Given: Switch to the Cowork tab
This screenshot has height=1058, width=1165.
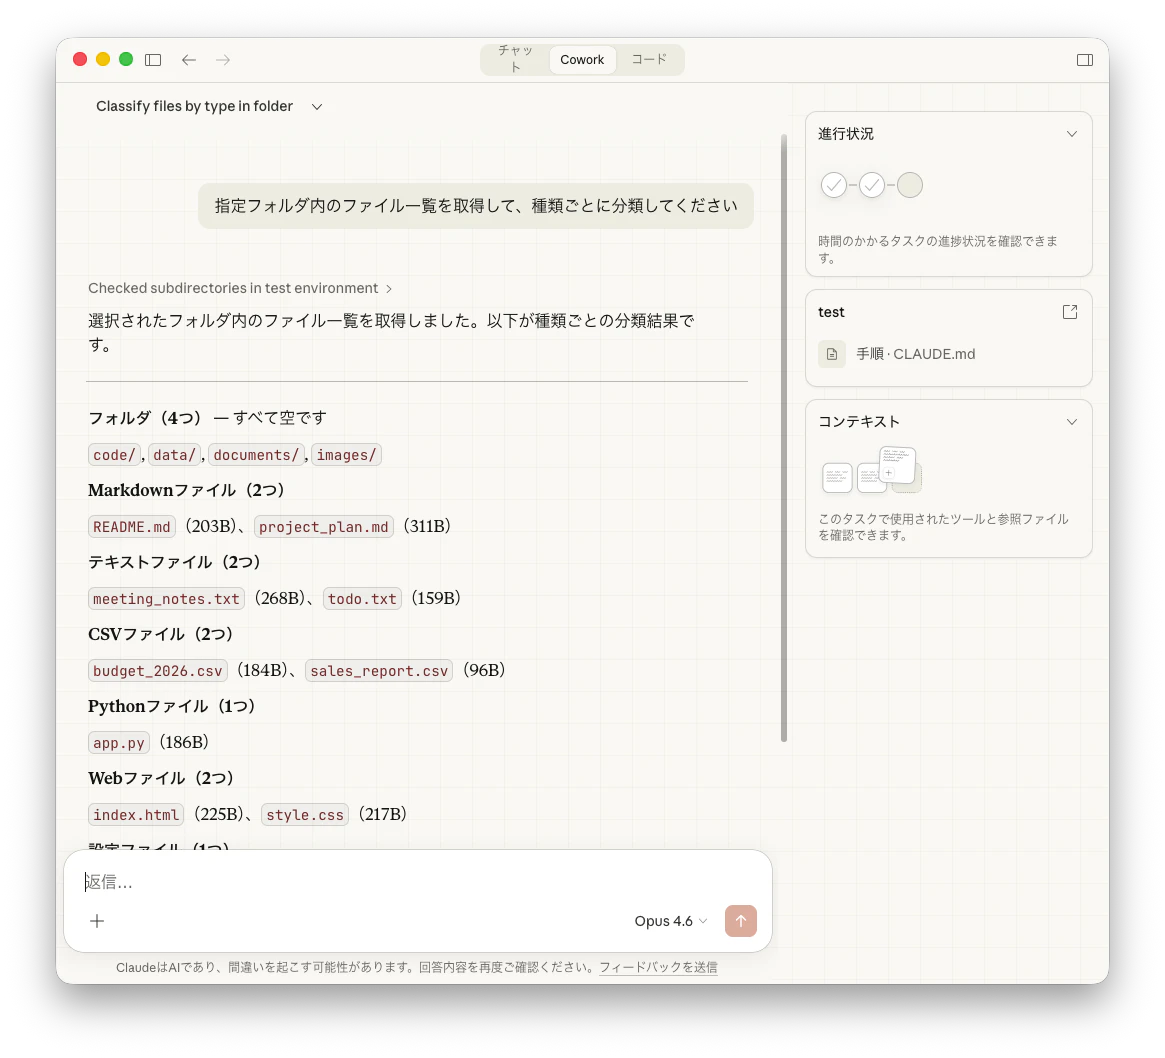Looking at the screenshot, I should point(582,59).
